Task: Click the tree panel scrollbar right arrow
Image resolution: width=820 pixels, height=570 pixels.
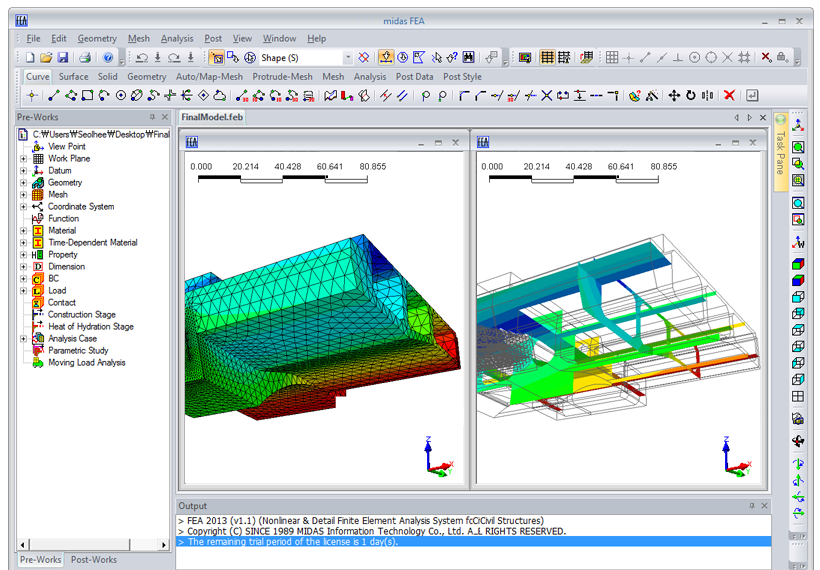Action: point(164,545)
